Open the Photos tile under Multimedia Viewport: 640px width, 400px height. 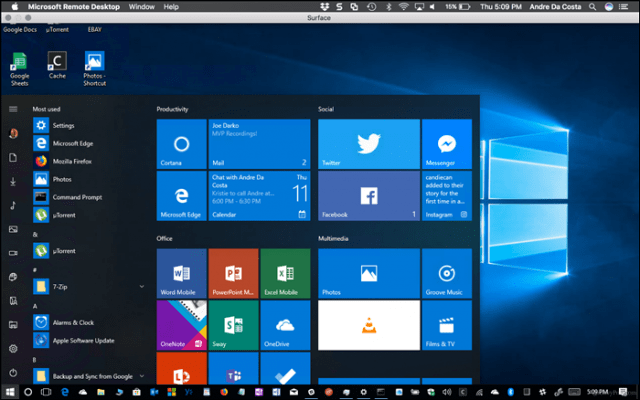(369, 273)
